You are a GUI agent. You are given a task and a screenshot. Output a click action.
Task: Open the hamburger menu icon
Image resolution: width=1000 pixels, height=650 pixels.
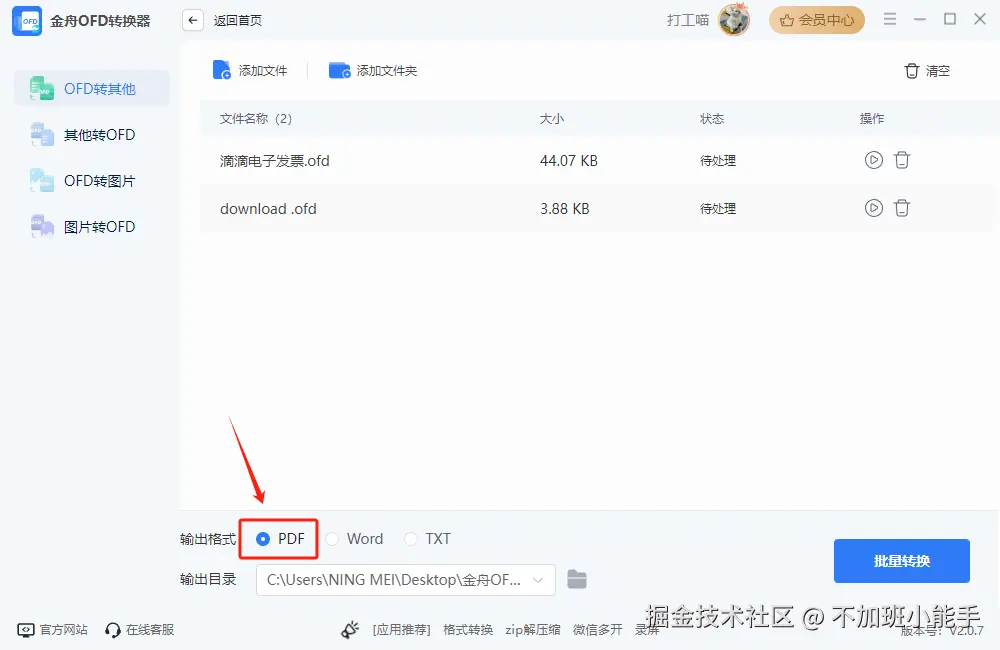(x=890, y=19)
